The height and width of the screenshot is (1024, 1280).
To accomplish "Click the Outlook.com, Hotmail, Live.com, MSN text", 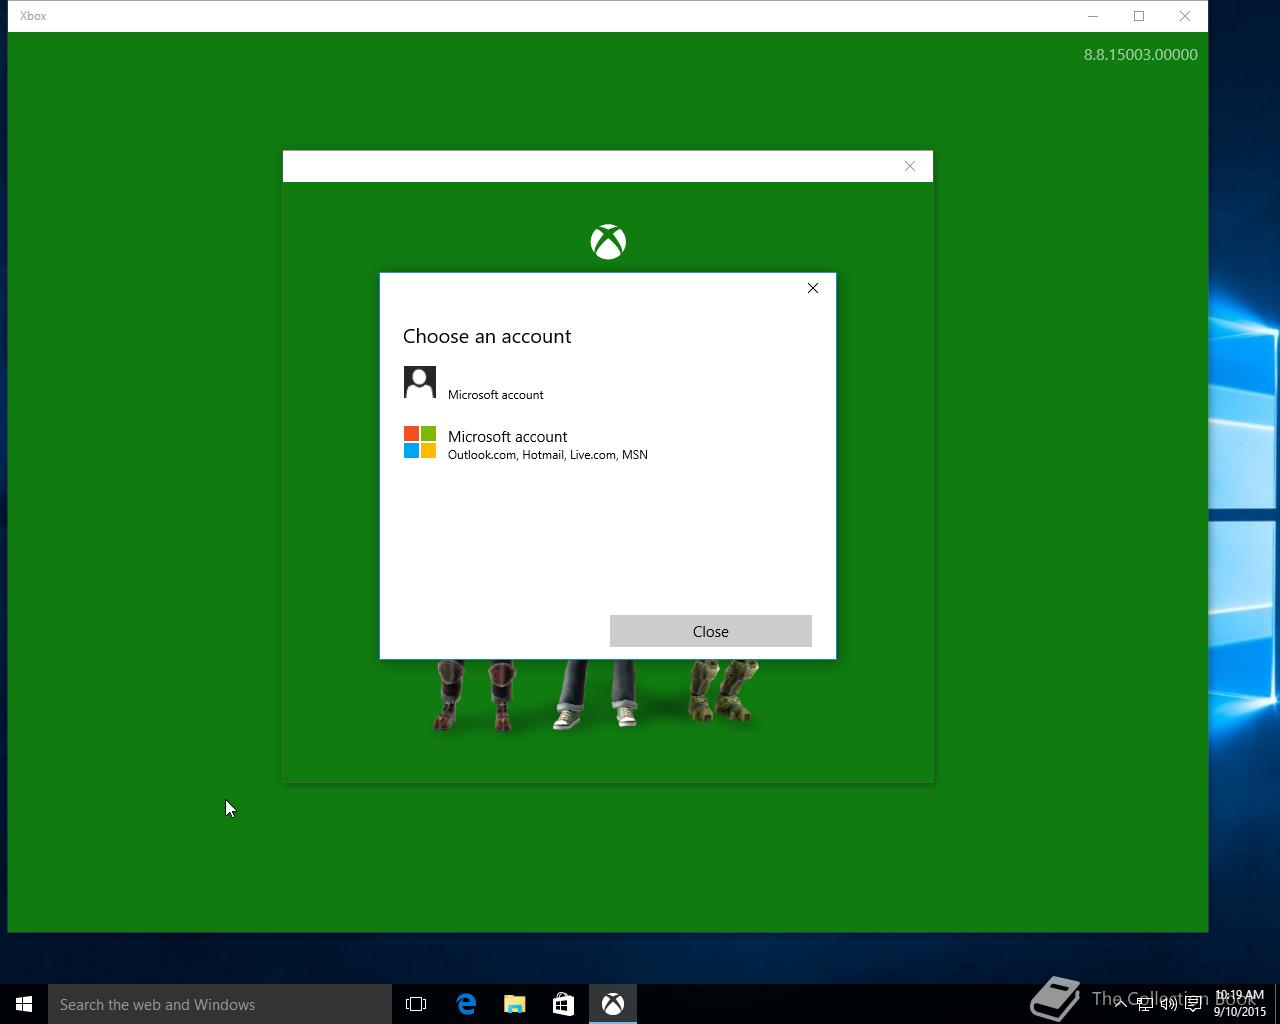I will pos(548,455).
